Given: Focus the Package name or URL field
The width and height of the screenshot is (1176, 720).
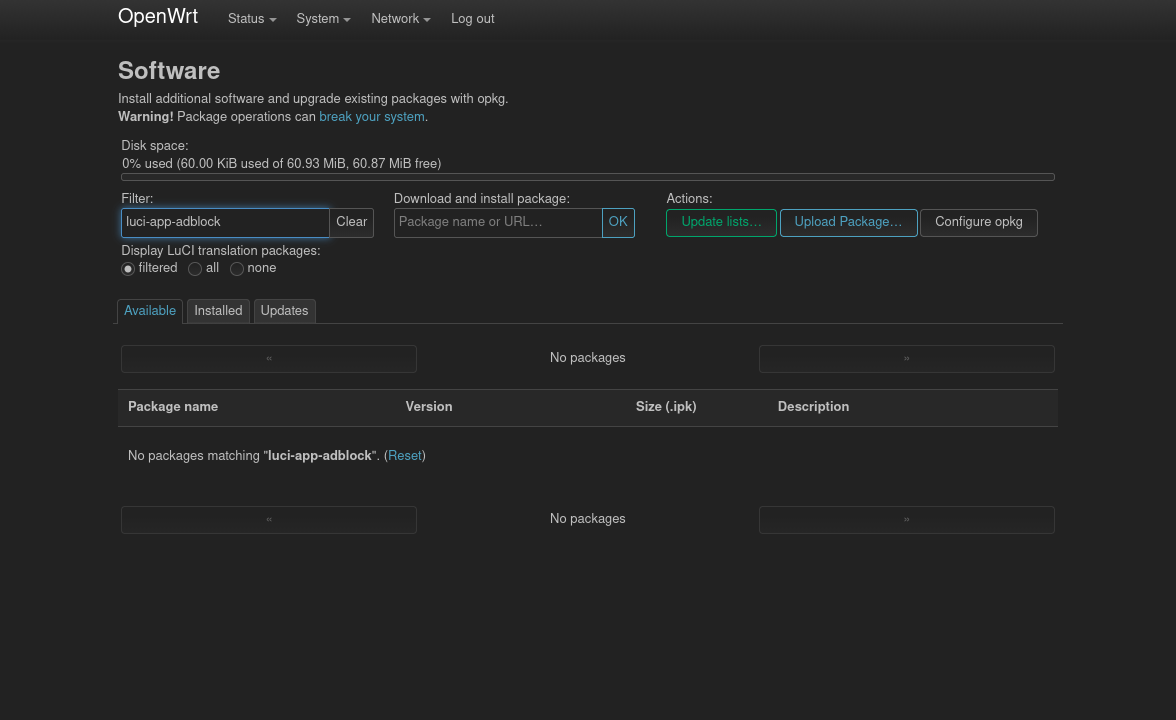Looking at the screenshot, I should pyautogui.click(x=498, y=223).
